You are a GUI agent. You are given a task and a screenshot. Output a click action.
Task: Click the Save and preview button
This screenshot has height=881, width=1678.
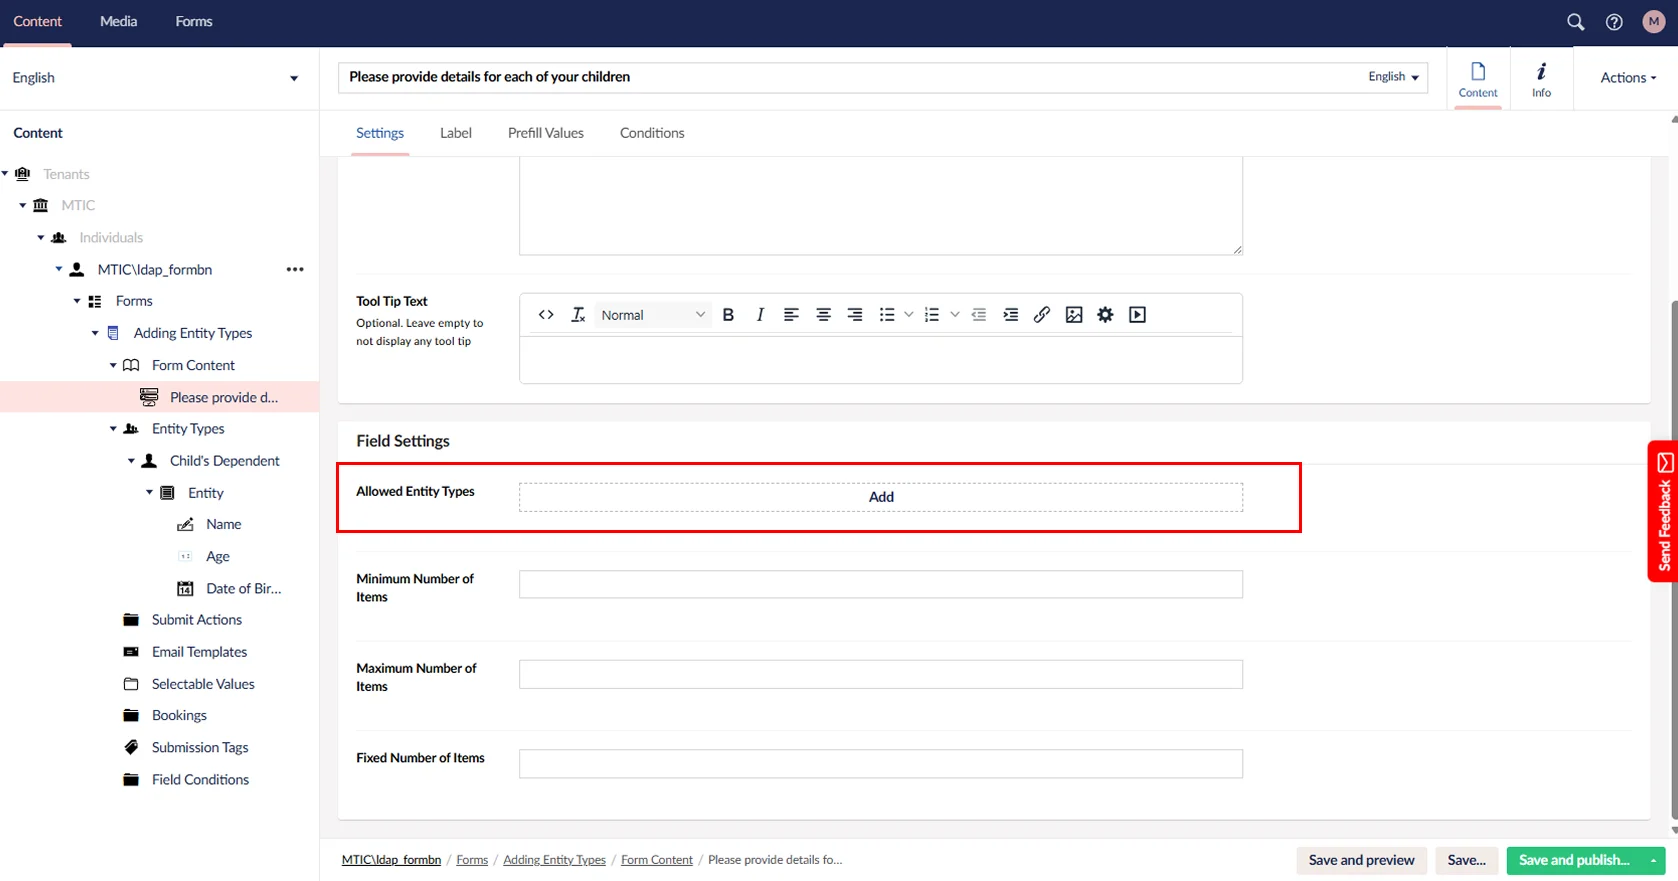click(x=1361, y=860)
